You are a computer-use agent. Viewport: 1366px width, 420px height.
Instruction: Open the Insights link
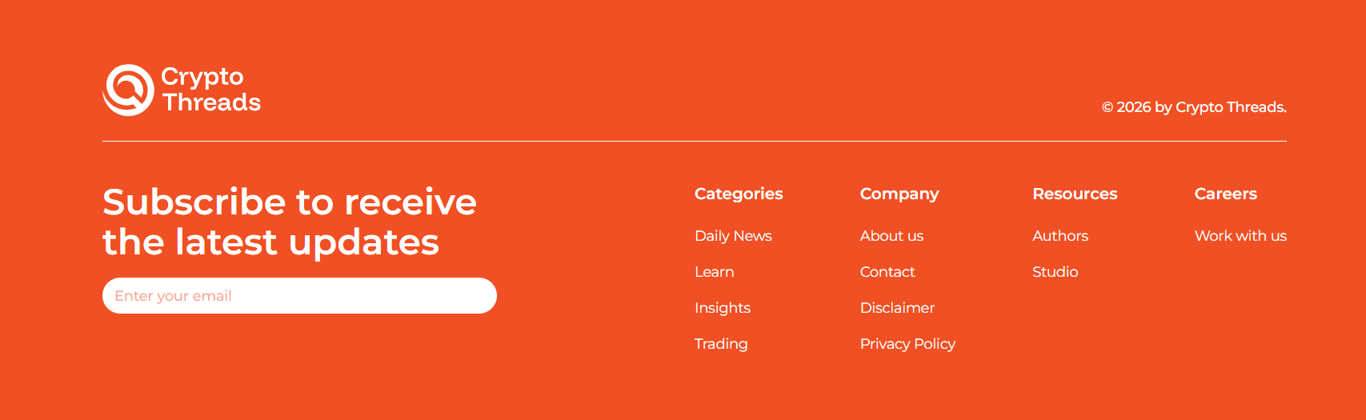[722, 308]
